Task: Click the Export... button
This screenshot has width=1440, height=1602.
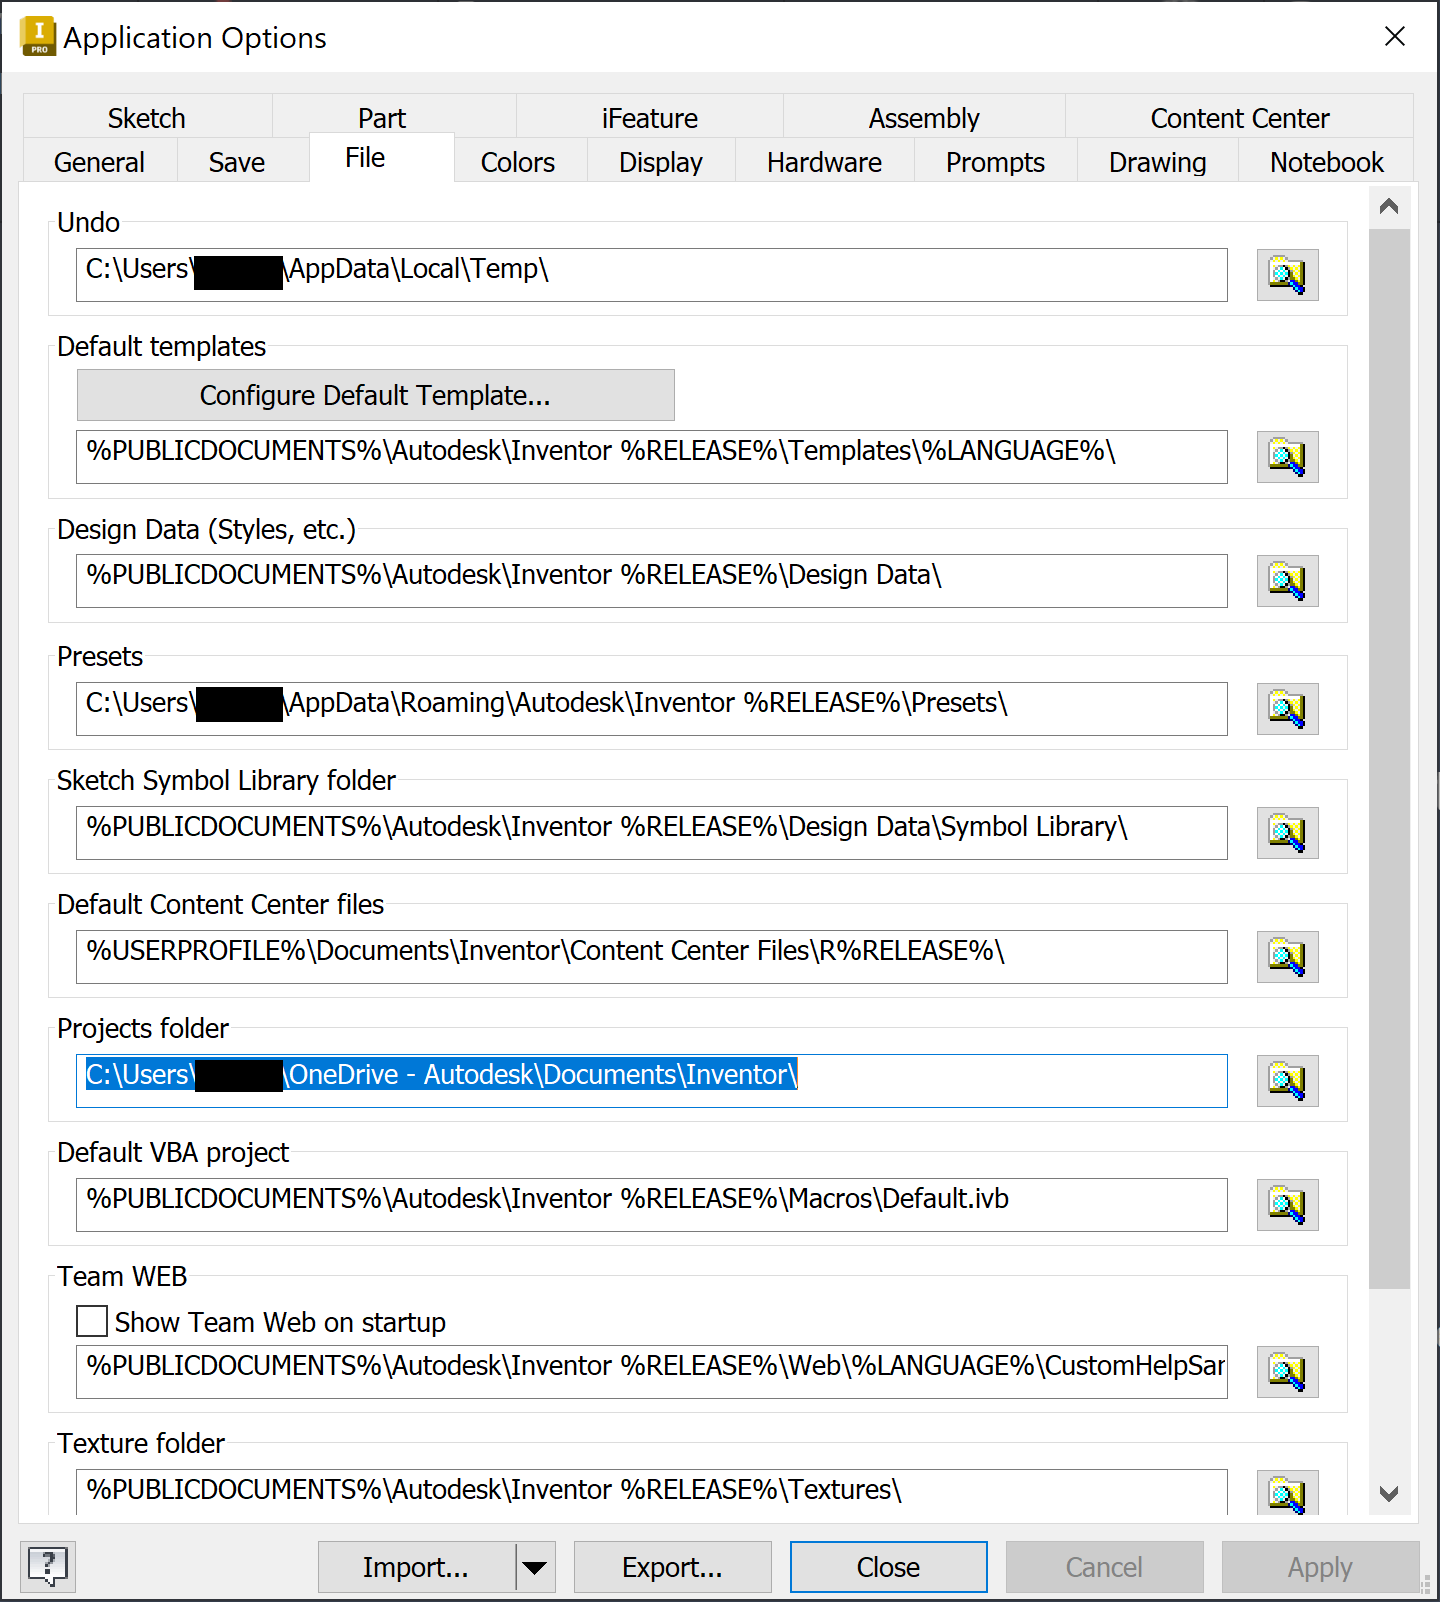Action: pos(673,1567)
